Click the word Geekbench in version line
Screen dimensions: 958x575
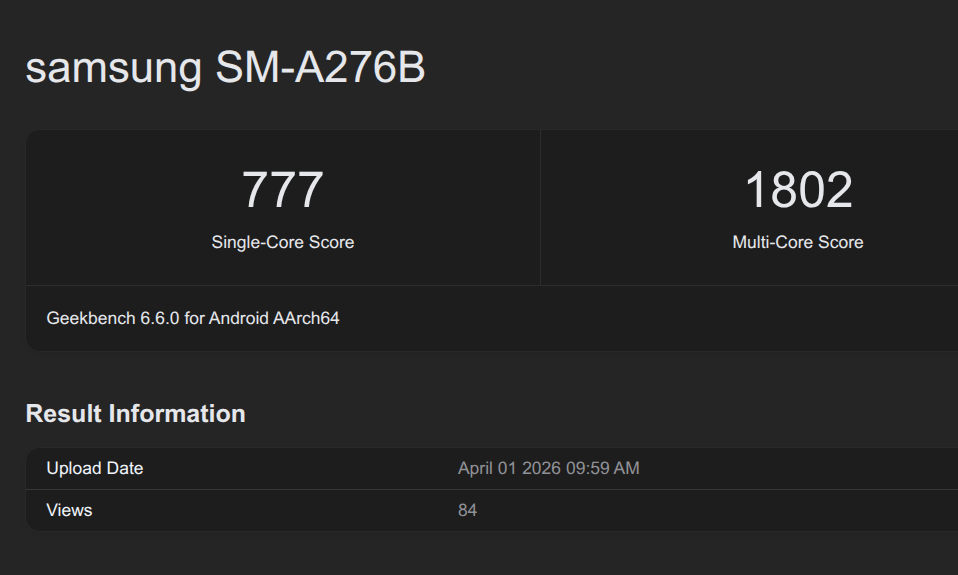click(86, 318)
